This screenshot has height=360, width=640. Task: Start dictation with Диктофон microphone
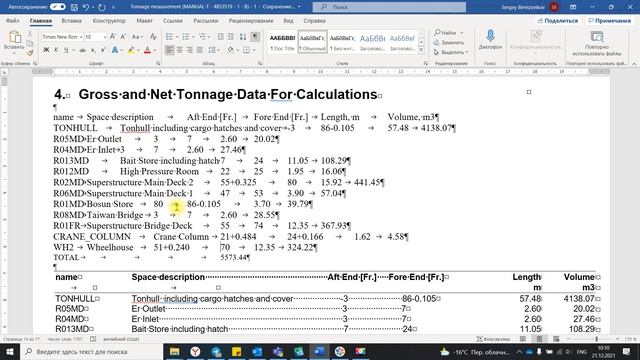490,40
